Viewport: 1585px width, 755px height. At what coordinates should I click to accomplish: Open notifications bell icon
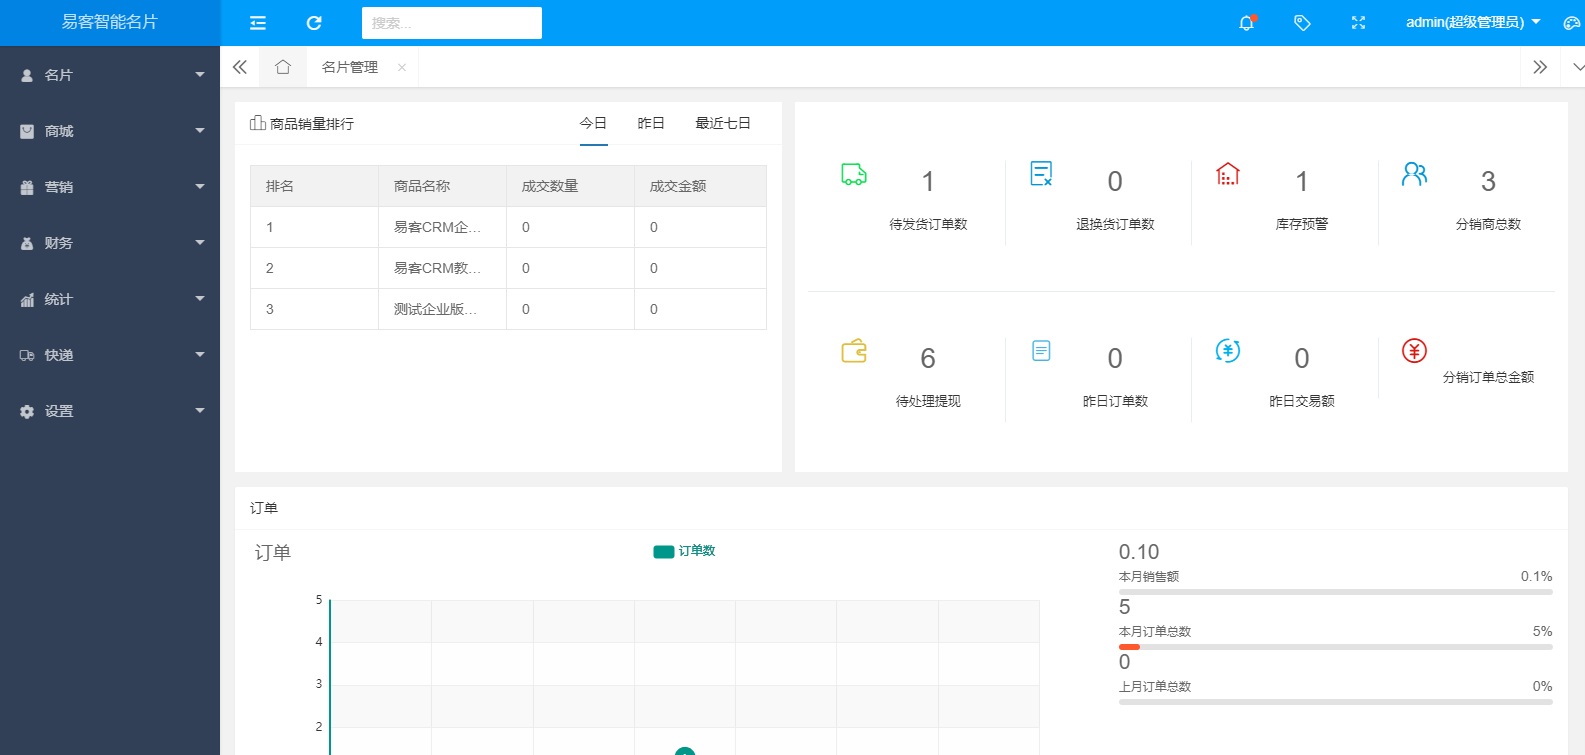(x=1247, y=22)
